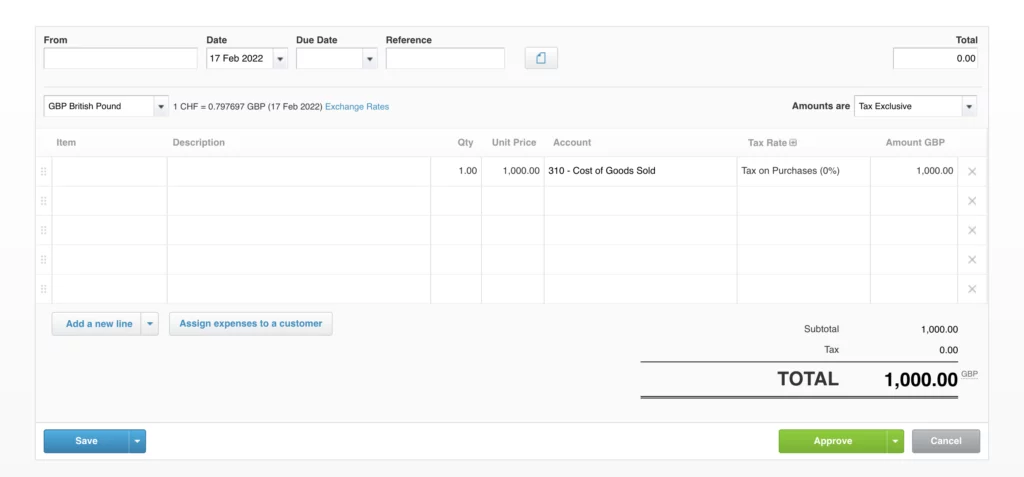Image resolution: width=1024 pixels, height=477 pixels.
Task: Click the third row drag handle
Action: 44,230
